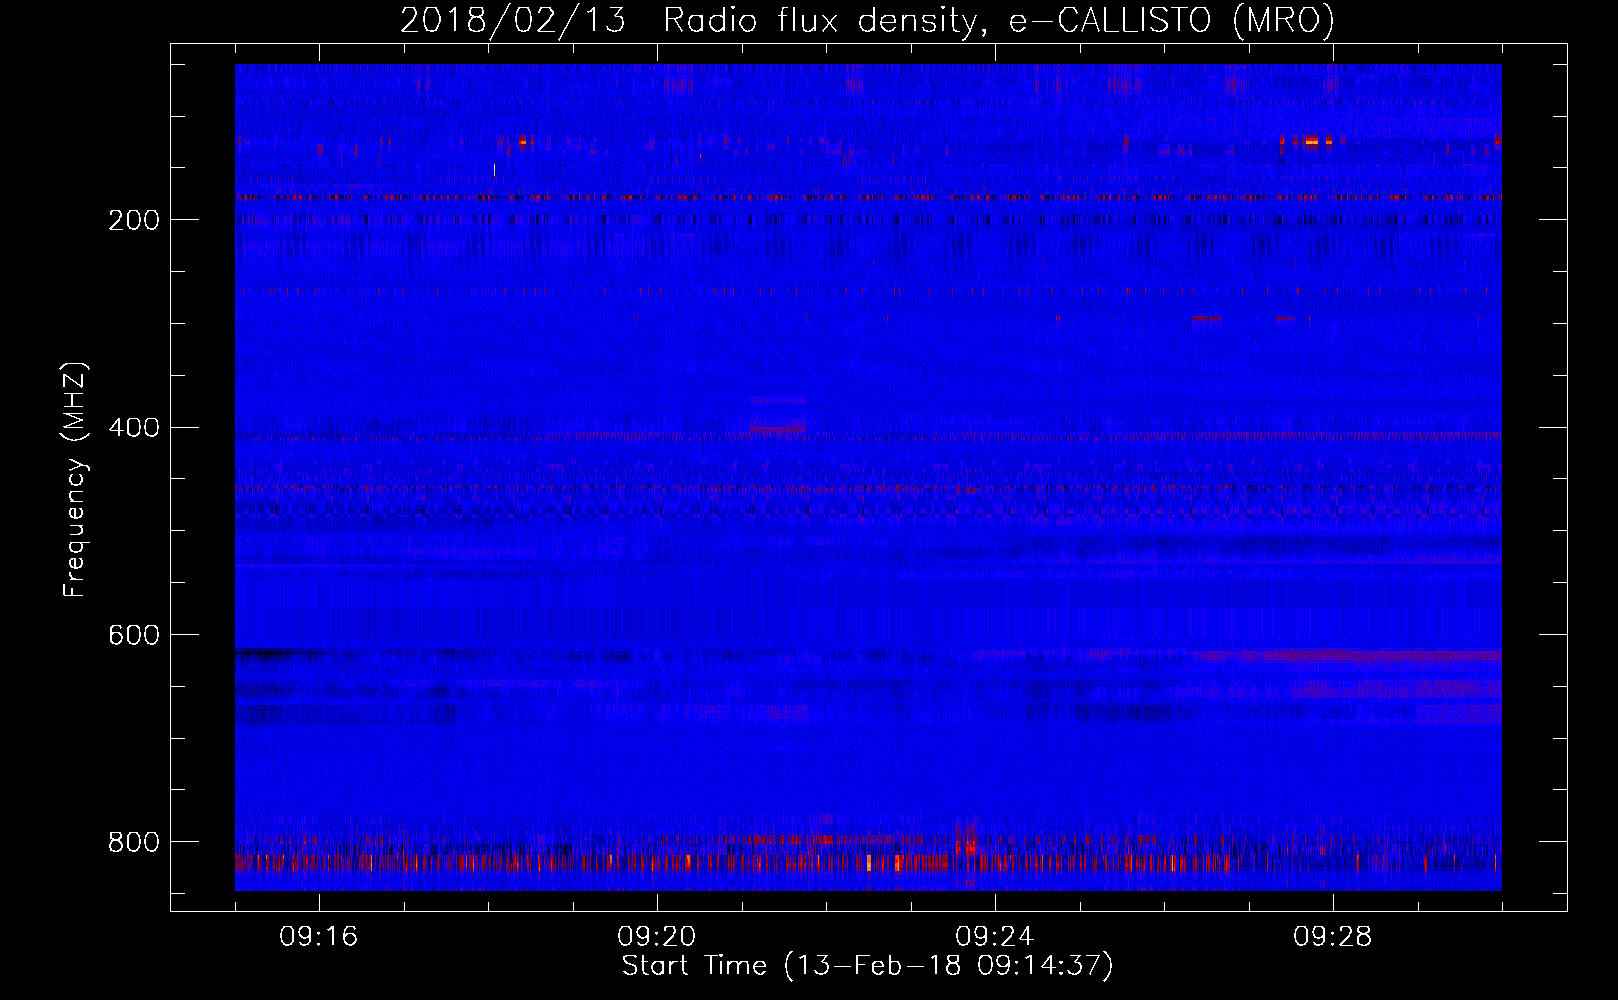Click the 09:28 time tick label

click(1333, 937)
